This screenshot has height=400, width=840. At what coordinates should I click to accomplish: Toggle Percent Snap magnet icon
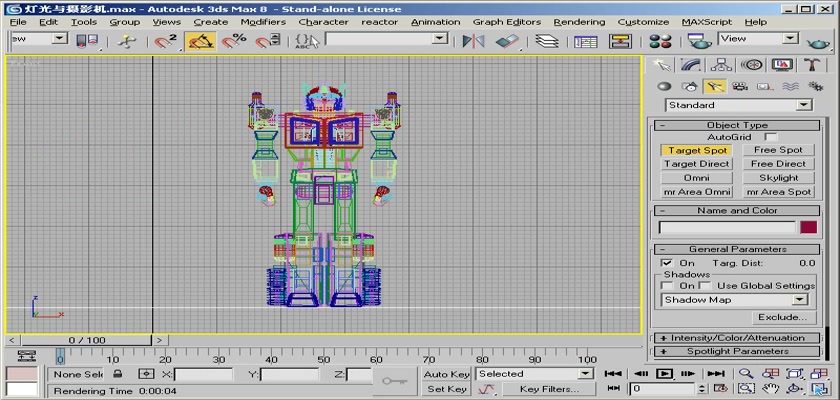235,41
